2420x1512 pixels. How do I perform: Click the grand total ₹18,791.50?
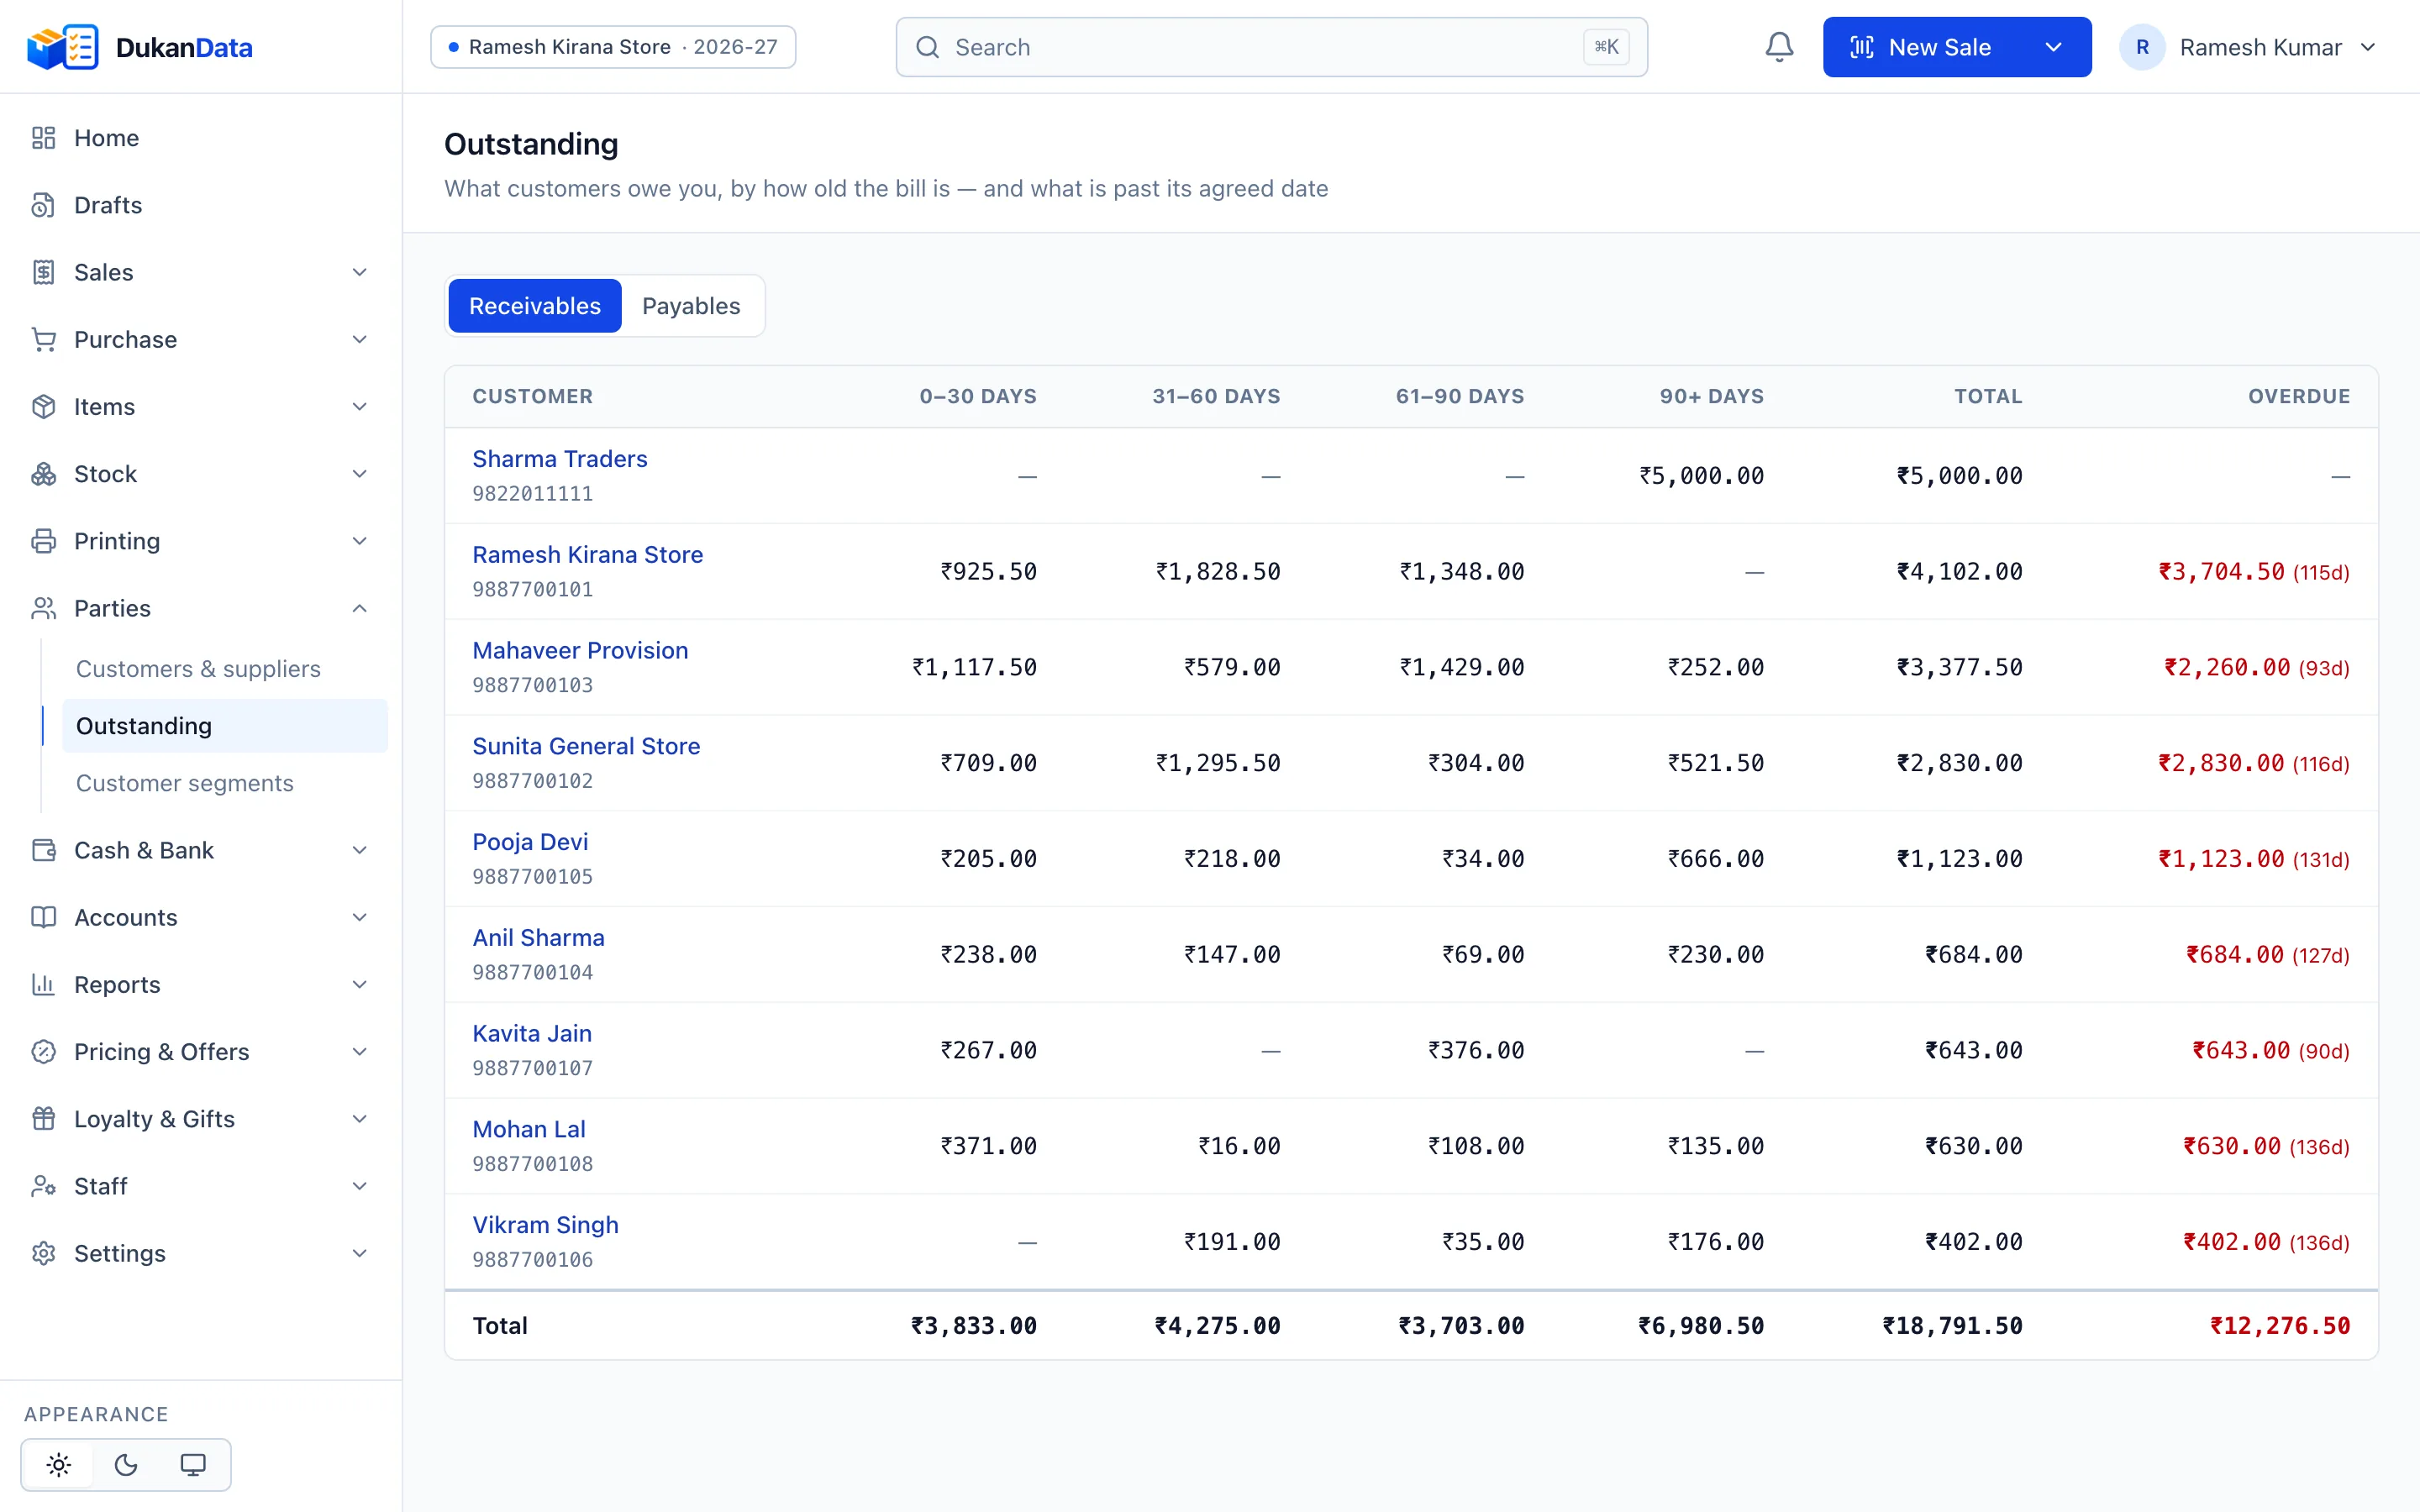1952,1326
